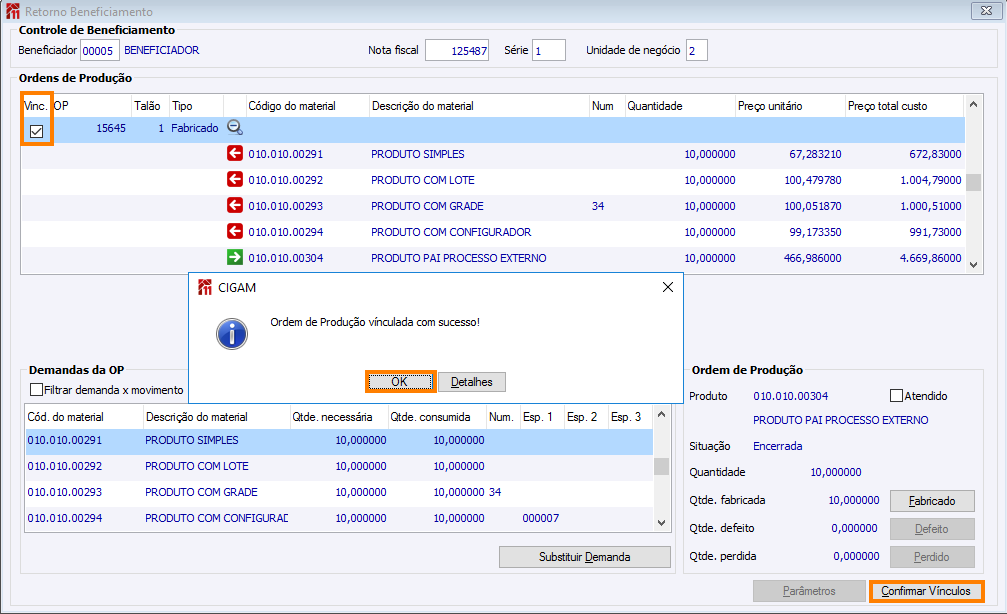The width and height of the screenshot is (1007, 614).
Task: Uncheck the Vinc. checkbox for OP 15645
Action: 36,131
